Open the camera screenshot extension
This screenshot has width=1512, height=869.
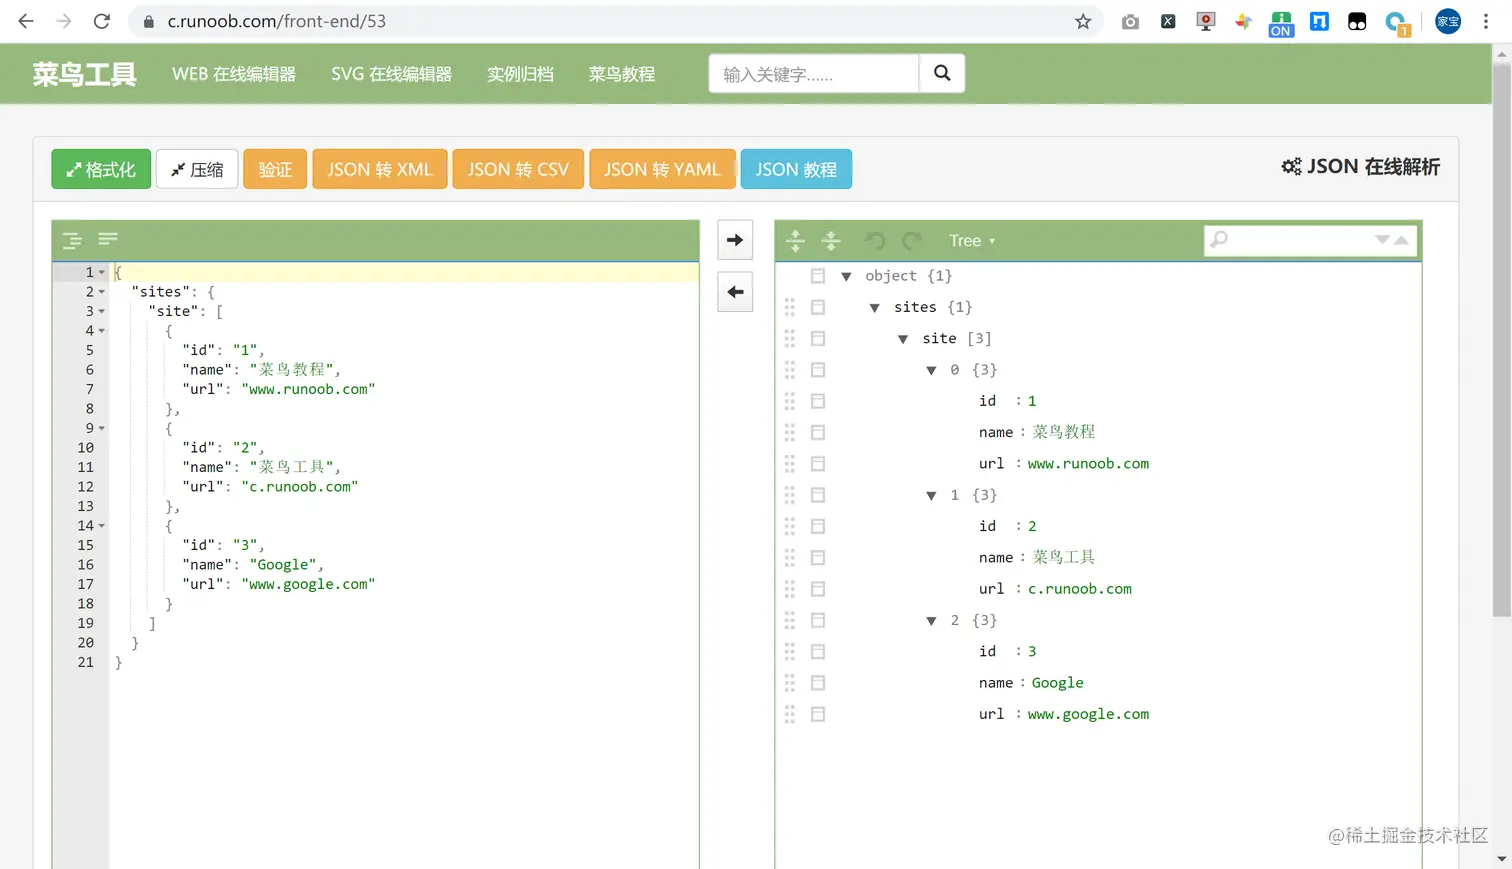point(1130,21)
